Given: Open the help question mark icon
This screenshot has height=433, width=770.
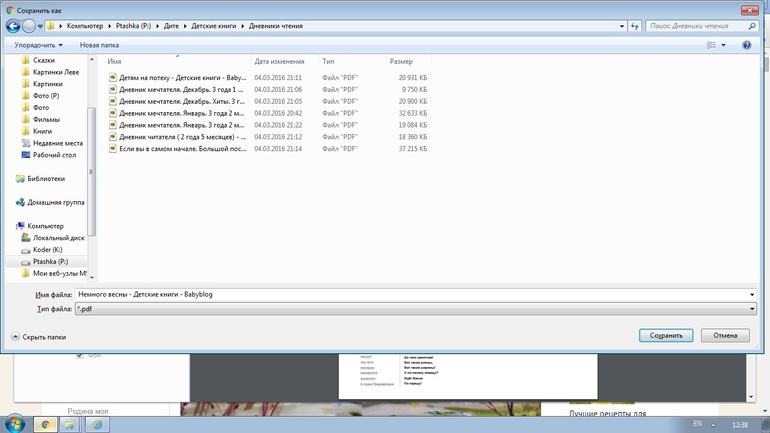Looking at the screenshot, I should (746, 45).
